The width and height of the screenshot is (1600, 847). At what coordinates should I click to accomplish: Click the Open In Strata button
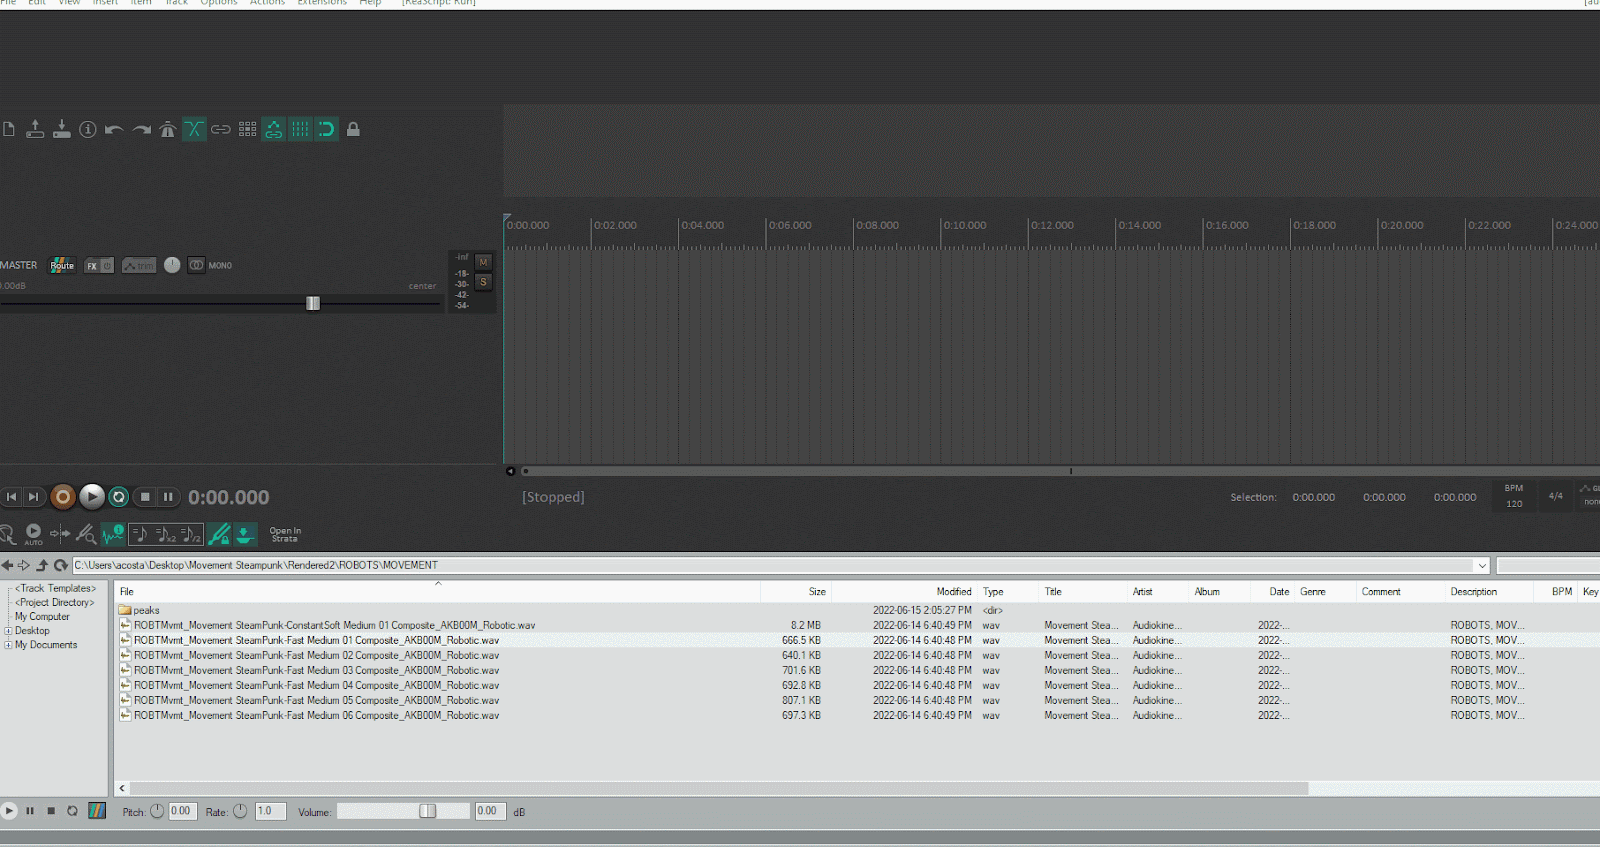click(x=285, y=535)
